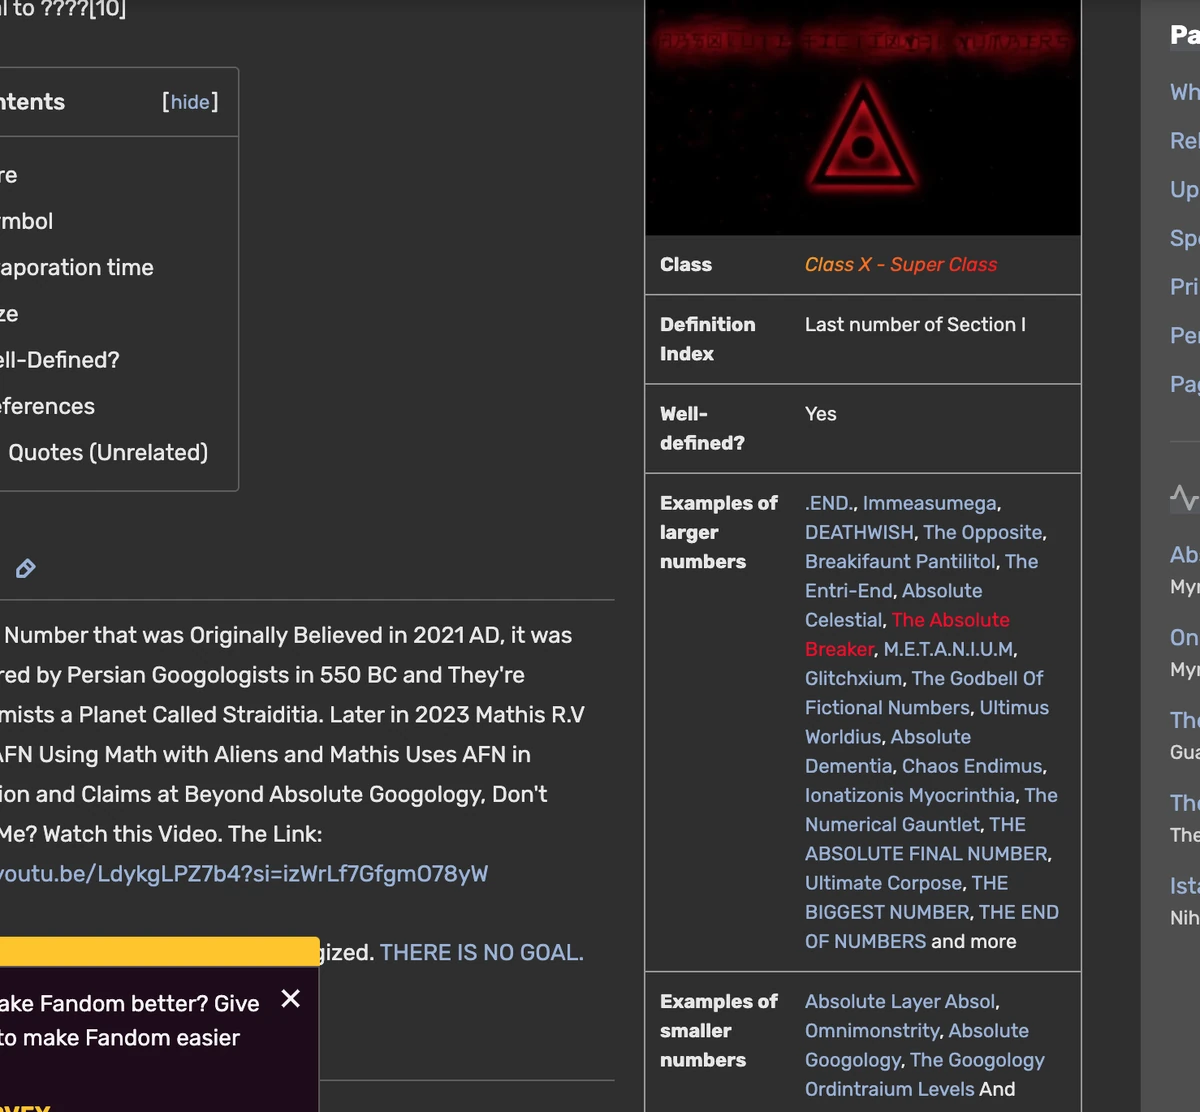Screen dimensions: 1200x1112
Task: Open The Absolute Breaker red link
Action: click(950, 621)
